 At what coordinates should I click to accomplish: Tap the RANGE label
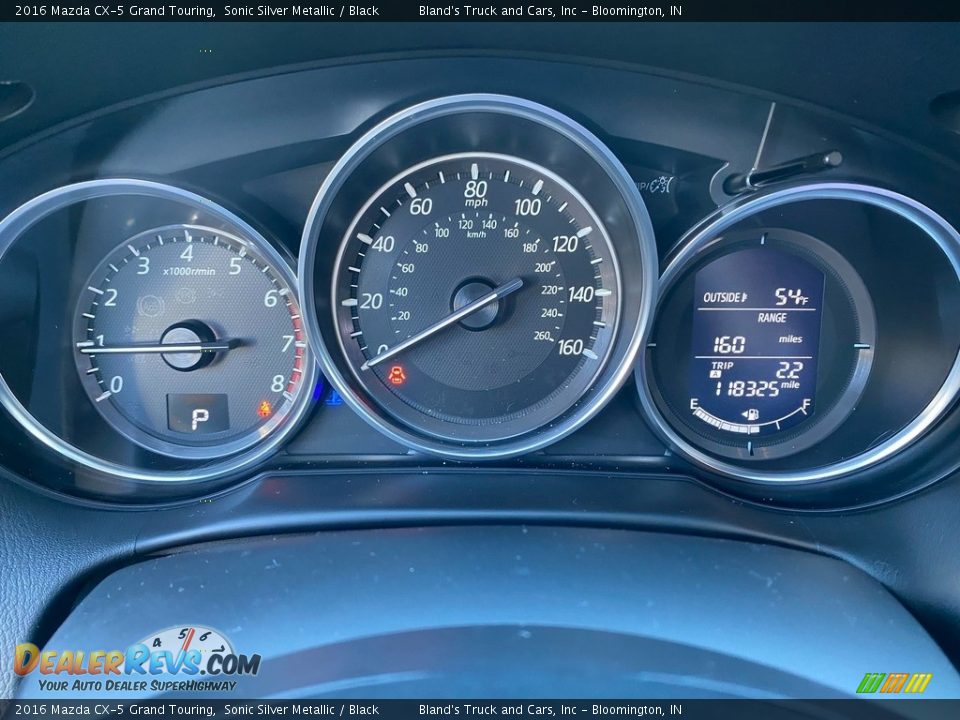772,318
